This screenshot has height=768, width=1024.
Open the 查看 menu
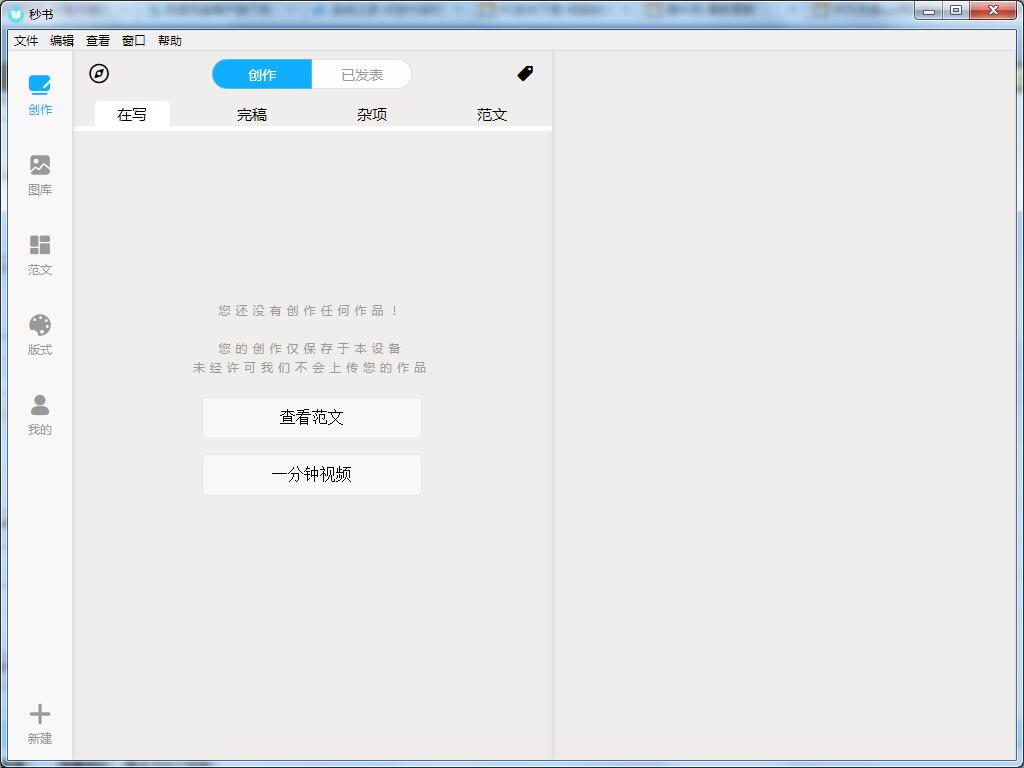click(98, 41)
